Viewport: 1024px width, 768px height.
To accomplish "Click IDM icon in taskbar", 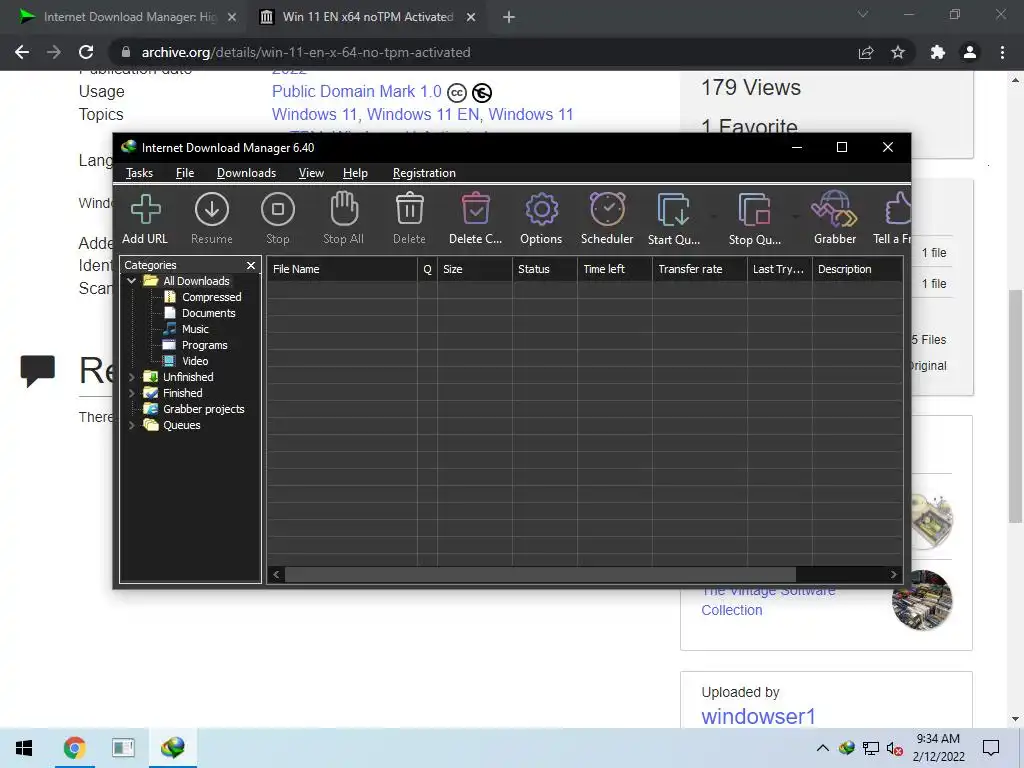I will pos(172,748).
